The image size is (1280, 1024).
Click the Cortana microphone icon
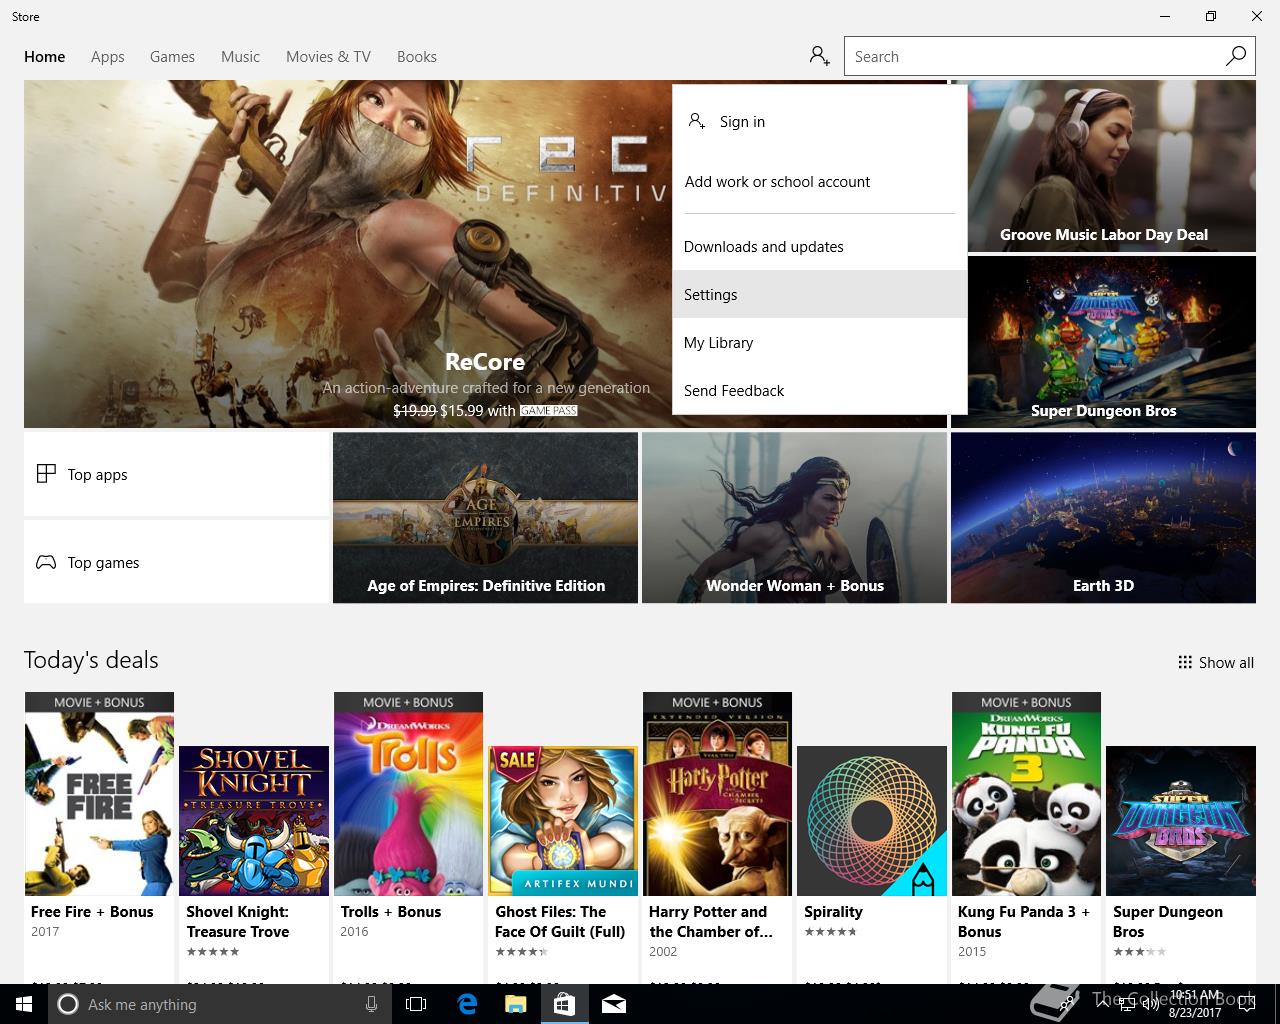371,1004
